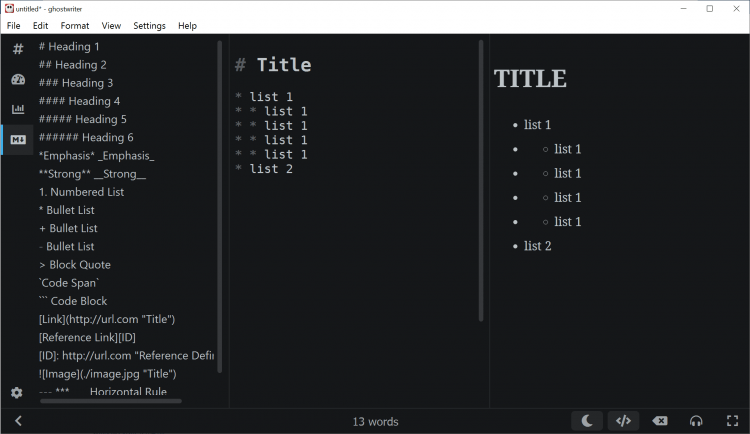Open the Format menu
This screenshot has width=750, height=434.
(x=75, y=26)
